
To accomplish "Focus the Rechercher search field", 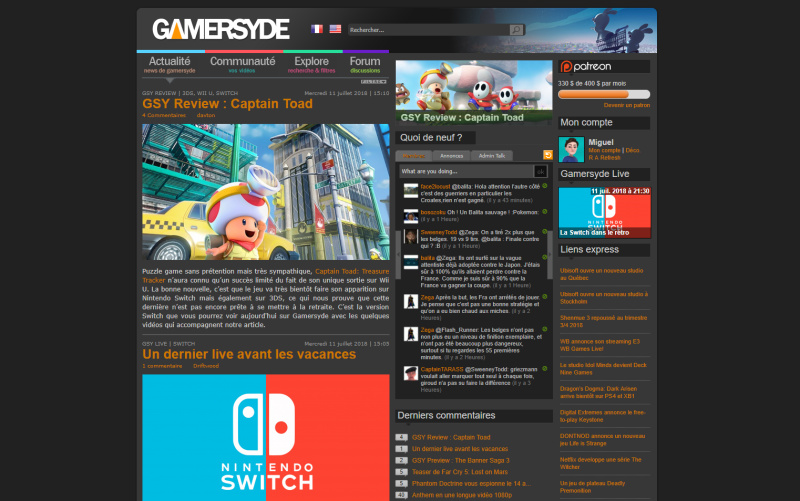I will point(429,30).
